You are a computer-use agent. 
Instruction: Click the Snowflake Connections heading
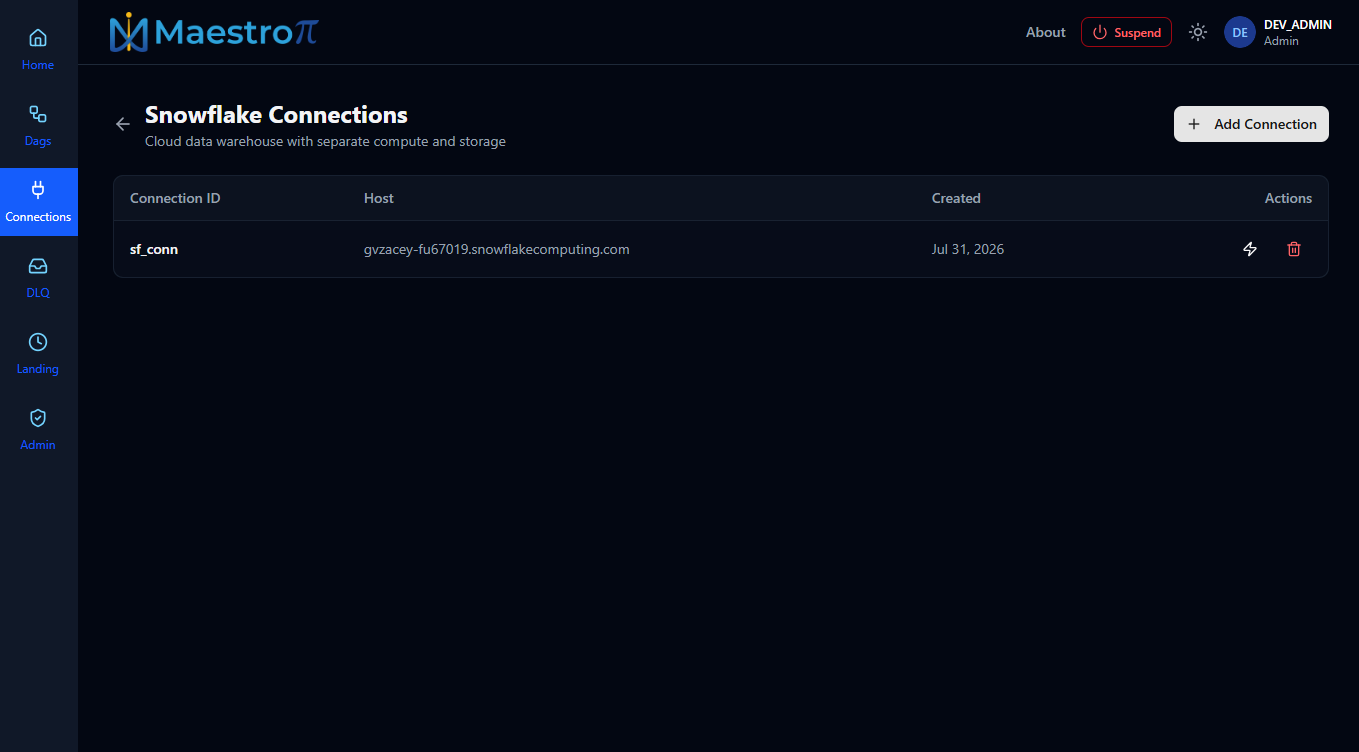276,115
